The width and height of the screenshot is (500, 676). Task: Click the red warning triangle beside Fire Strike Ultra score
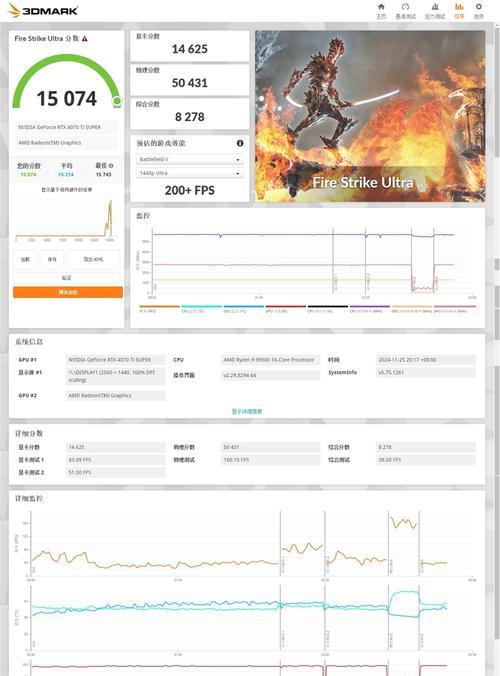[85, 38]
